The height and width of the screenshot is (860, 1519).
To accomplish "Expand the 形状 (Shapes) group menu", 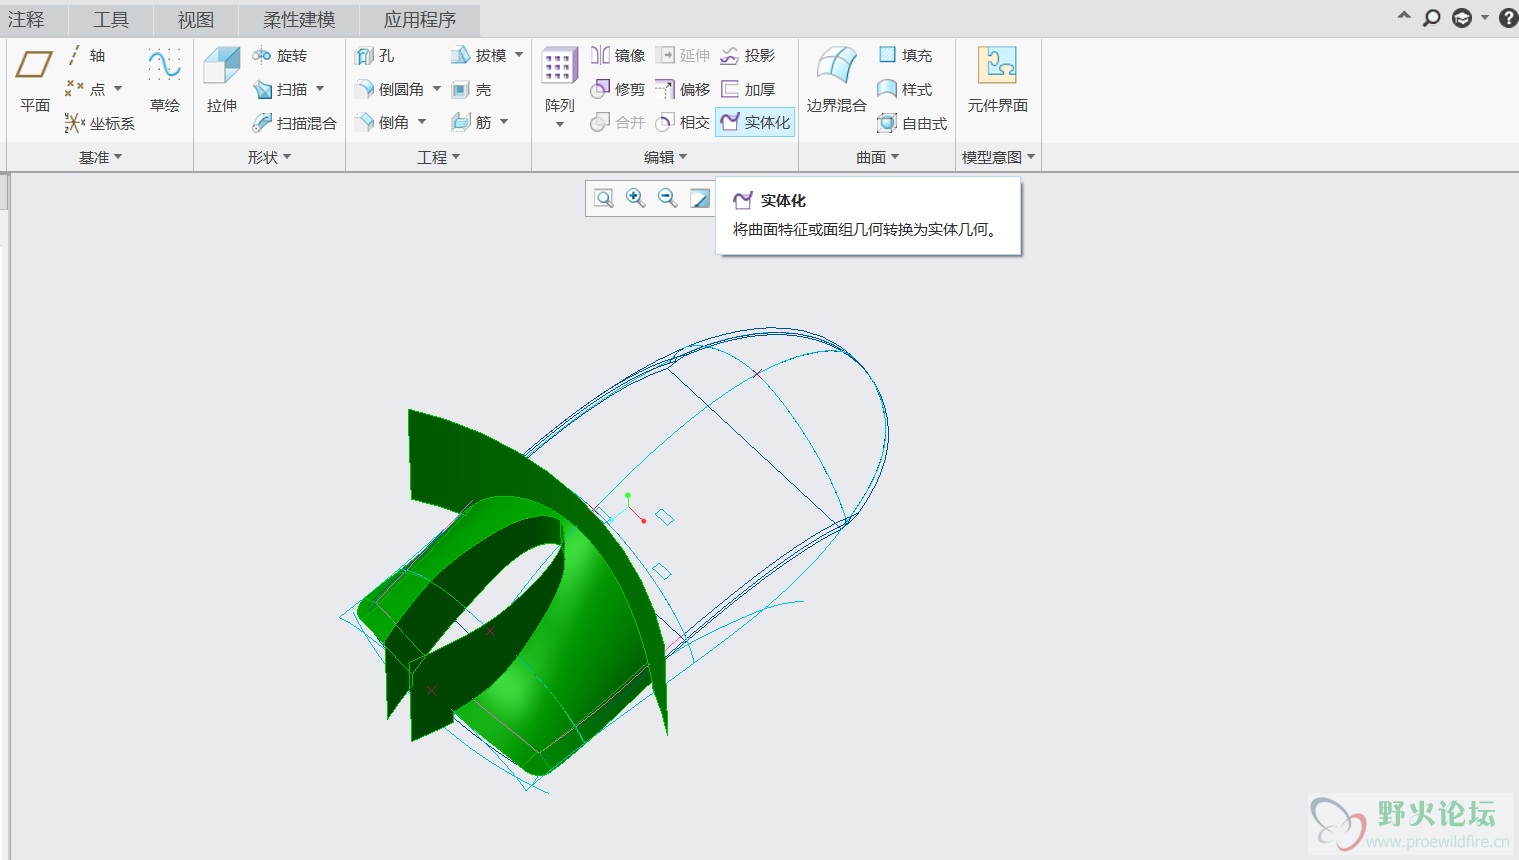I will tap(269, 157).
